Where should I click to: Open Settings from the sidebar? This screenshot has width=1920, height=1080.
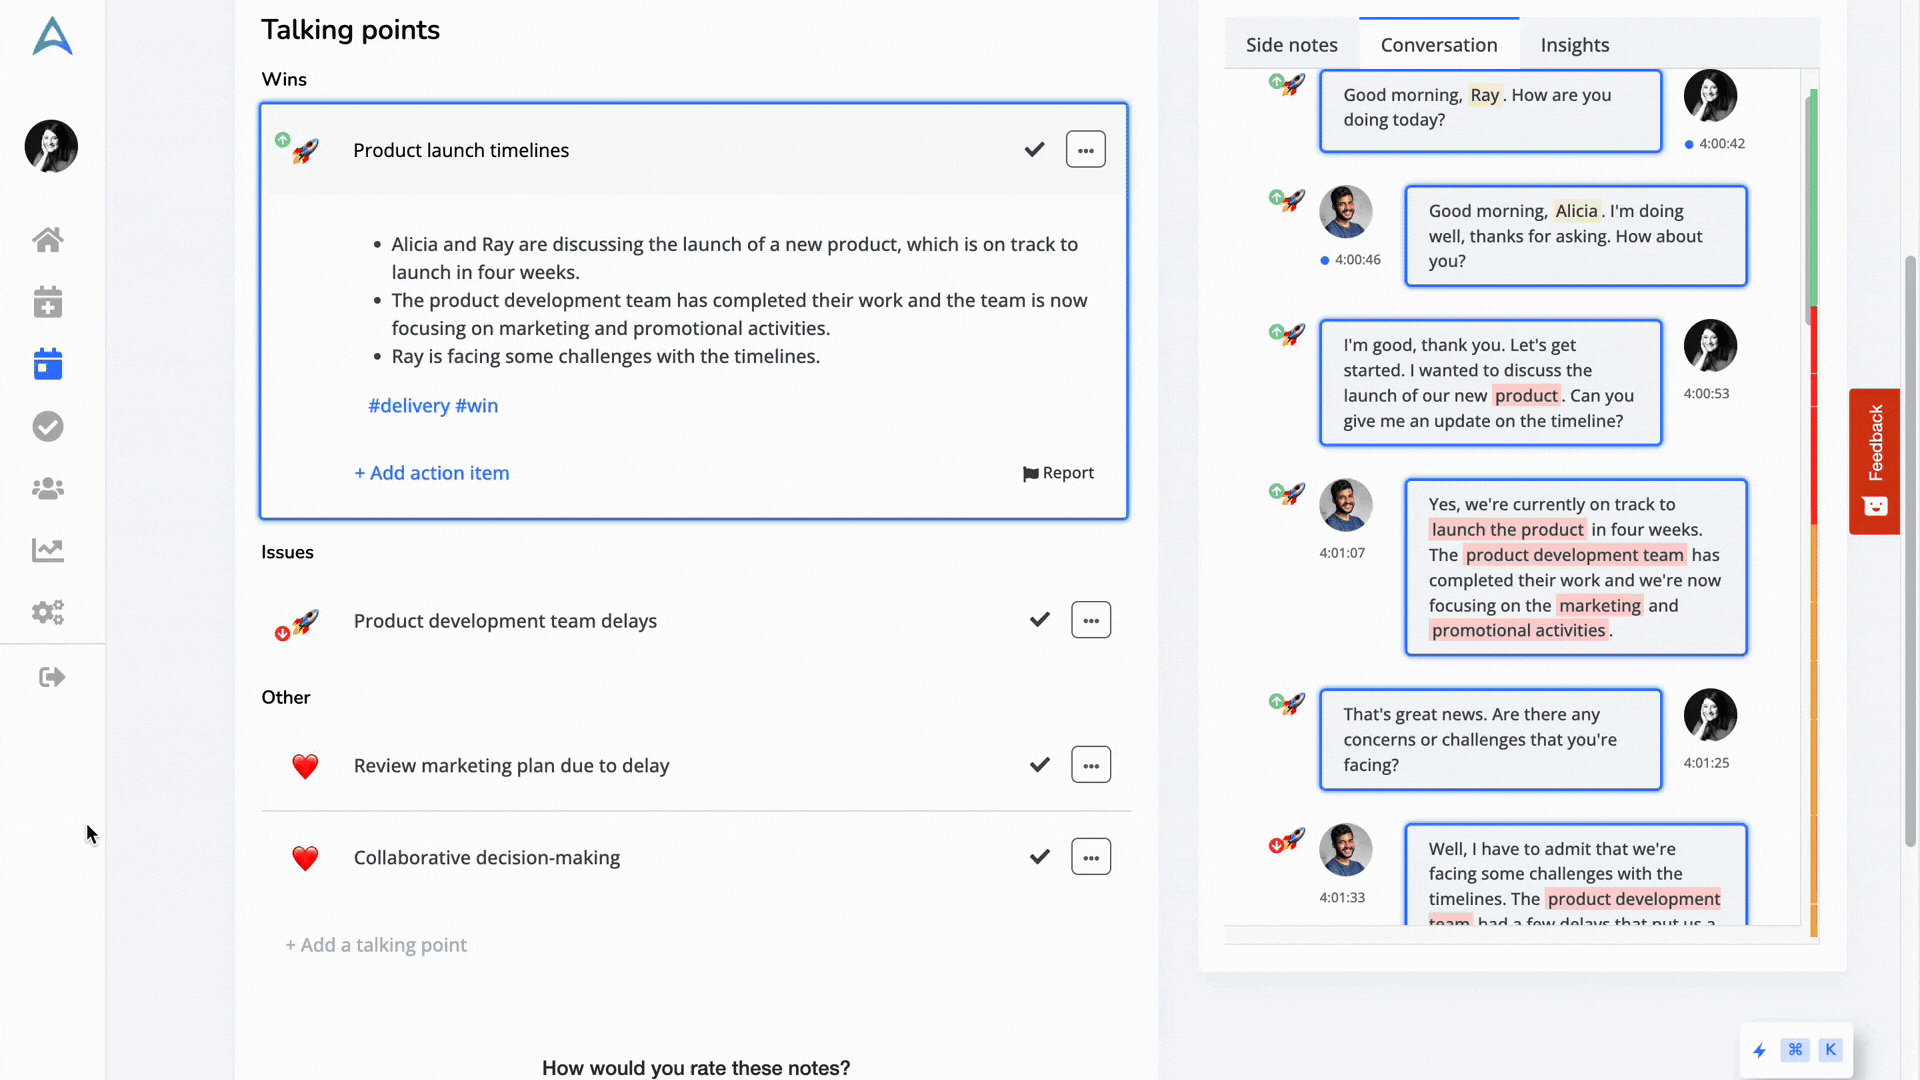point(47,612)
